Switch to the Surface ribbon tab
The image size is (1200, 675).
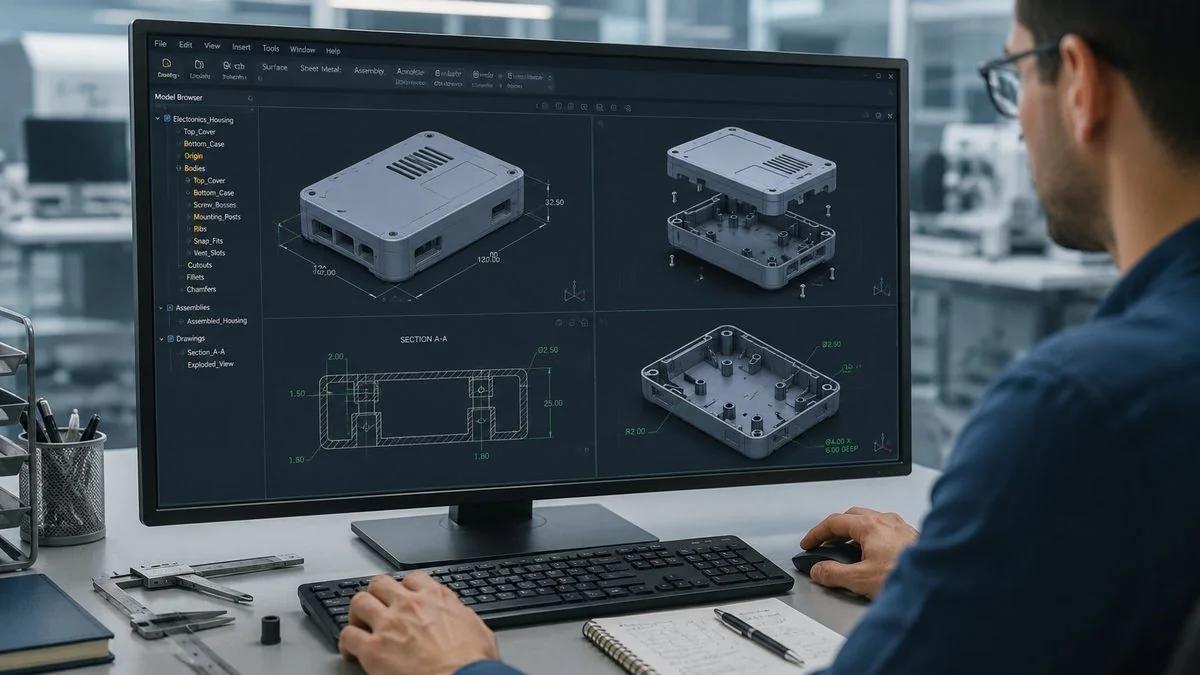(x=275, y=68)
